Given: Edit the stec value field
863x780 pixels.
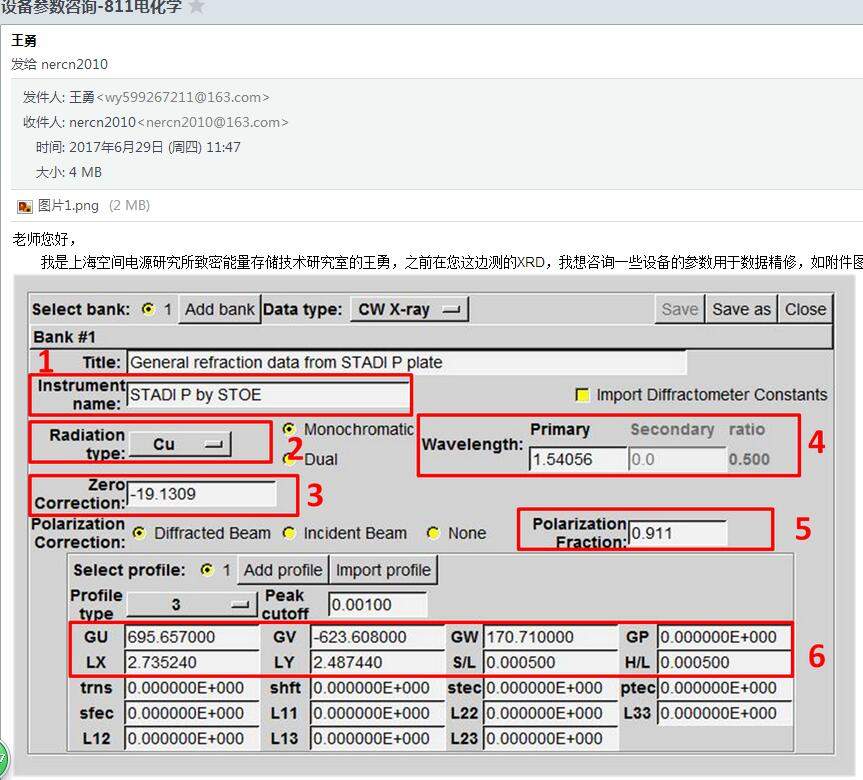Looking at the screenshot, I should pyautogui.click(x=550, y=688).
